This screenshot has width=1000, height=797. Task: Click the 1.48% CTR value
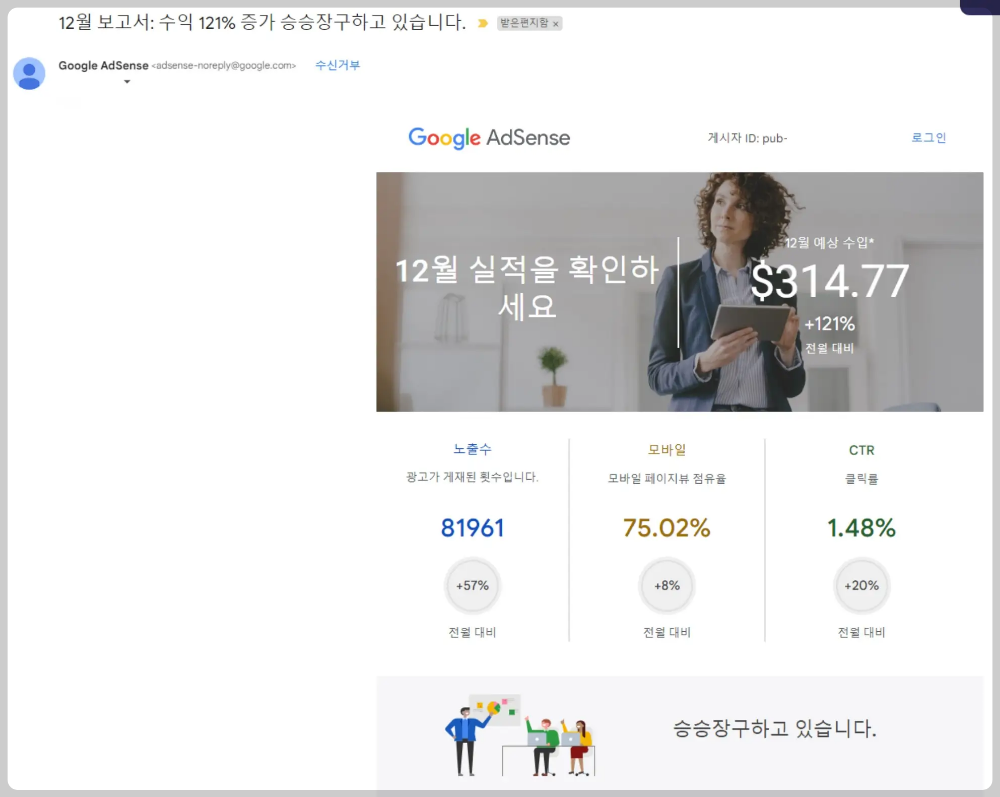862,528
